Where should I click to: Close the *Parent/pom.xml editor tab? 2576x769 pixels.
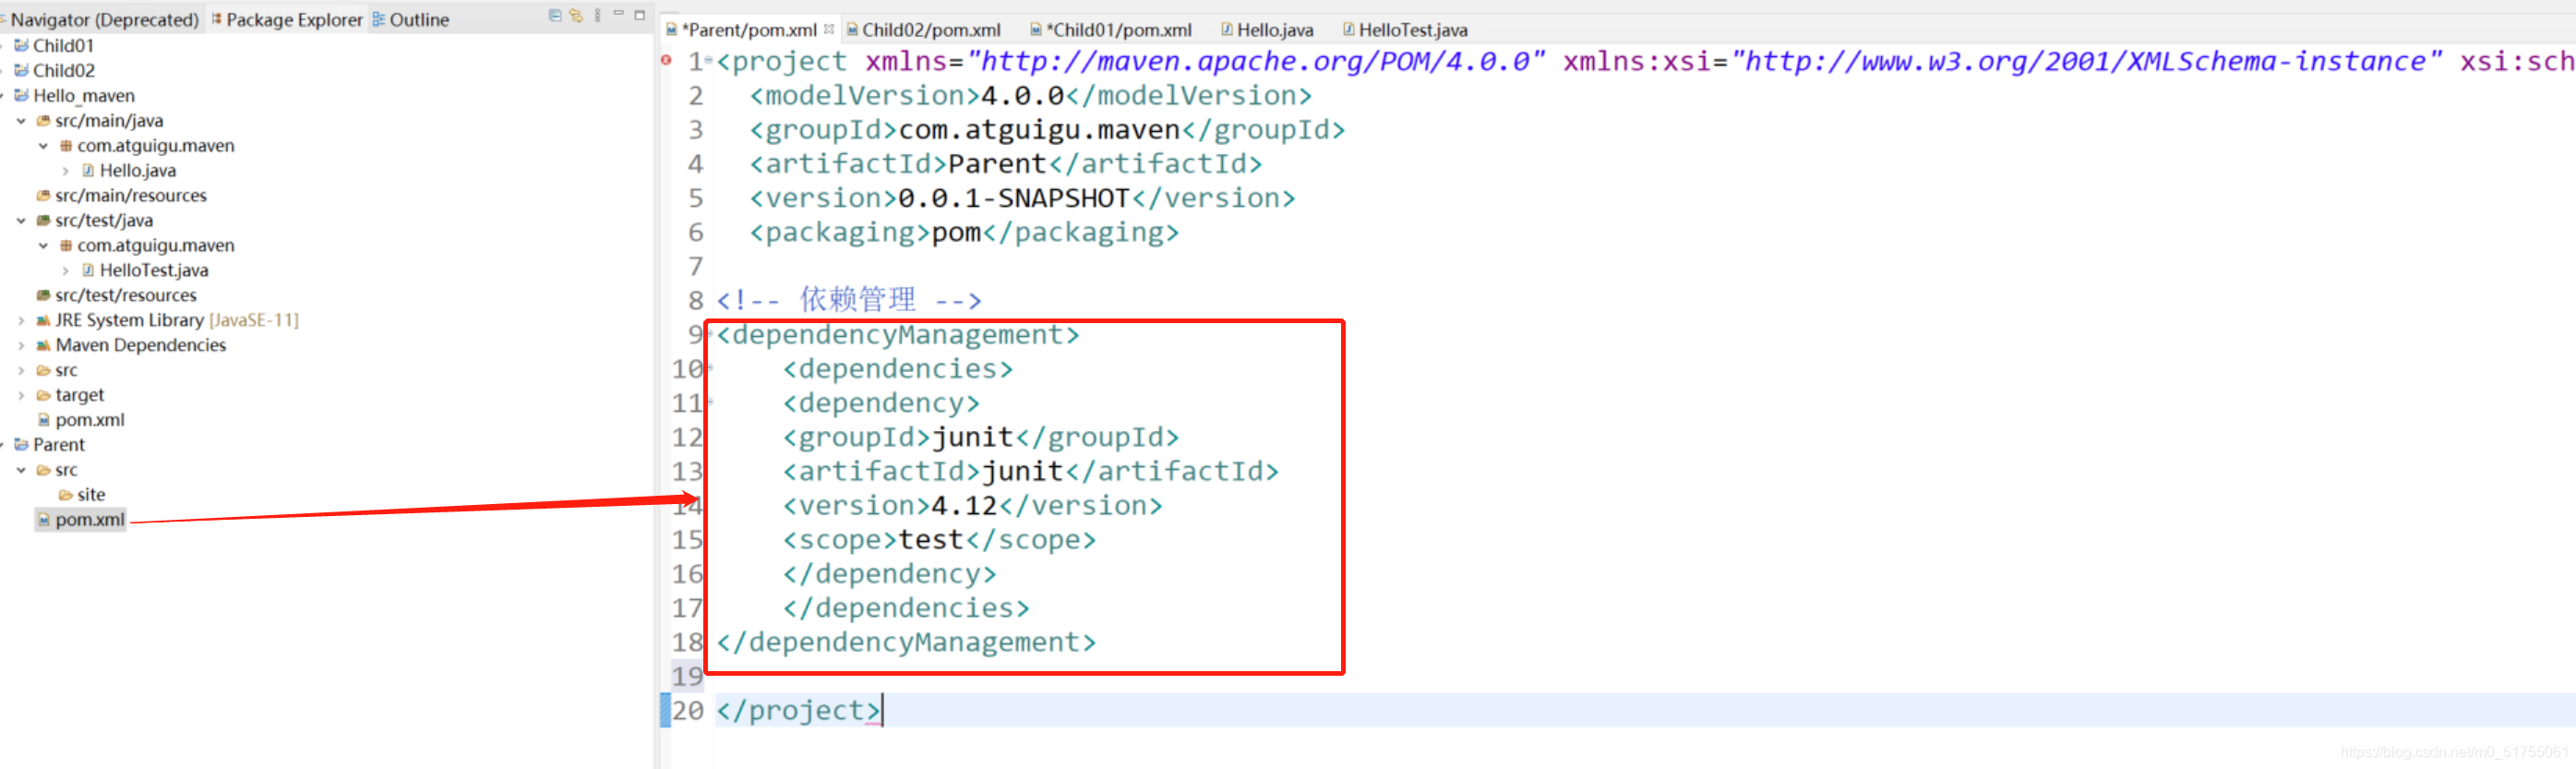point(829,29)
